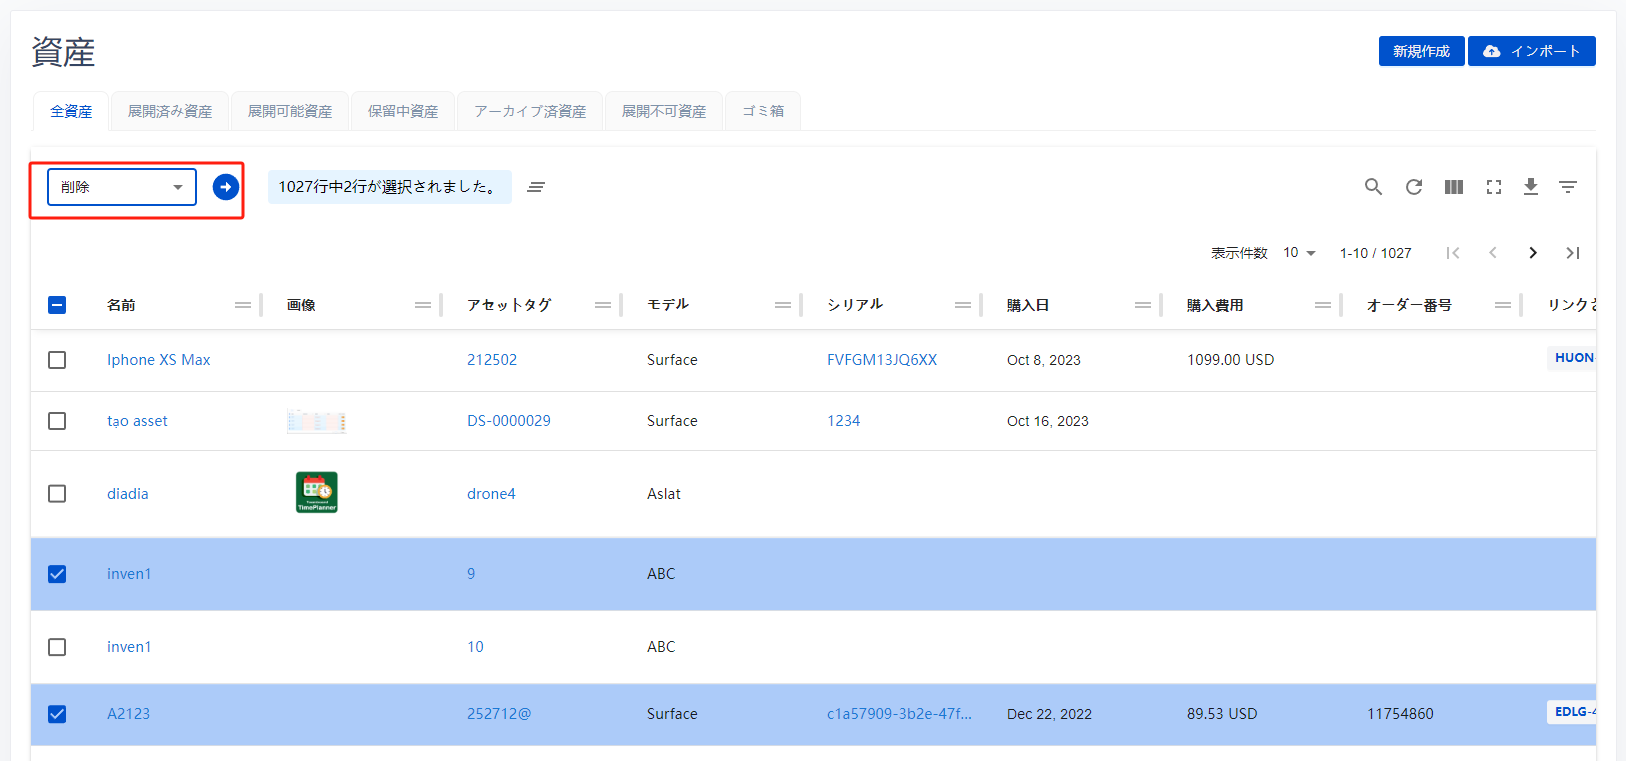Open the ゴミ箱 tab
This screenshot has height=761, width=1626.
click(762, 111)
